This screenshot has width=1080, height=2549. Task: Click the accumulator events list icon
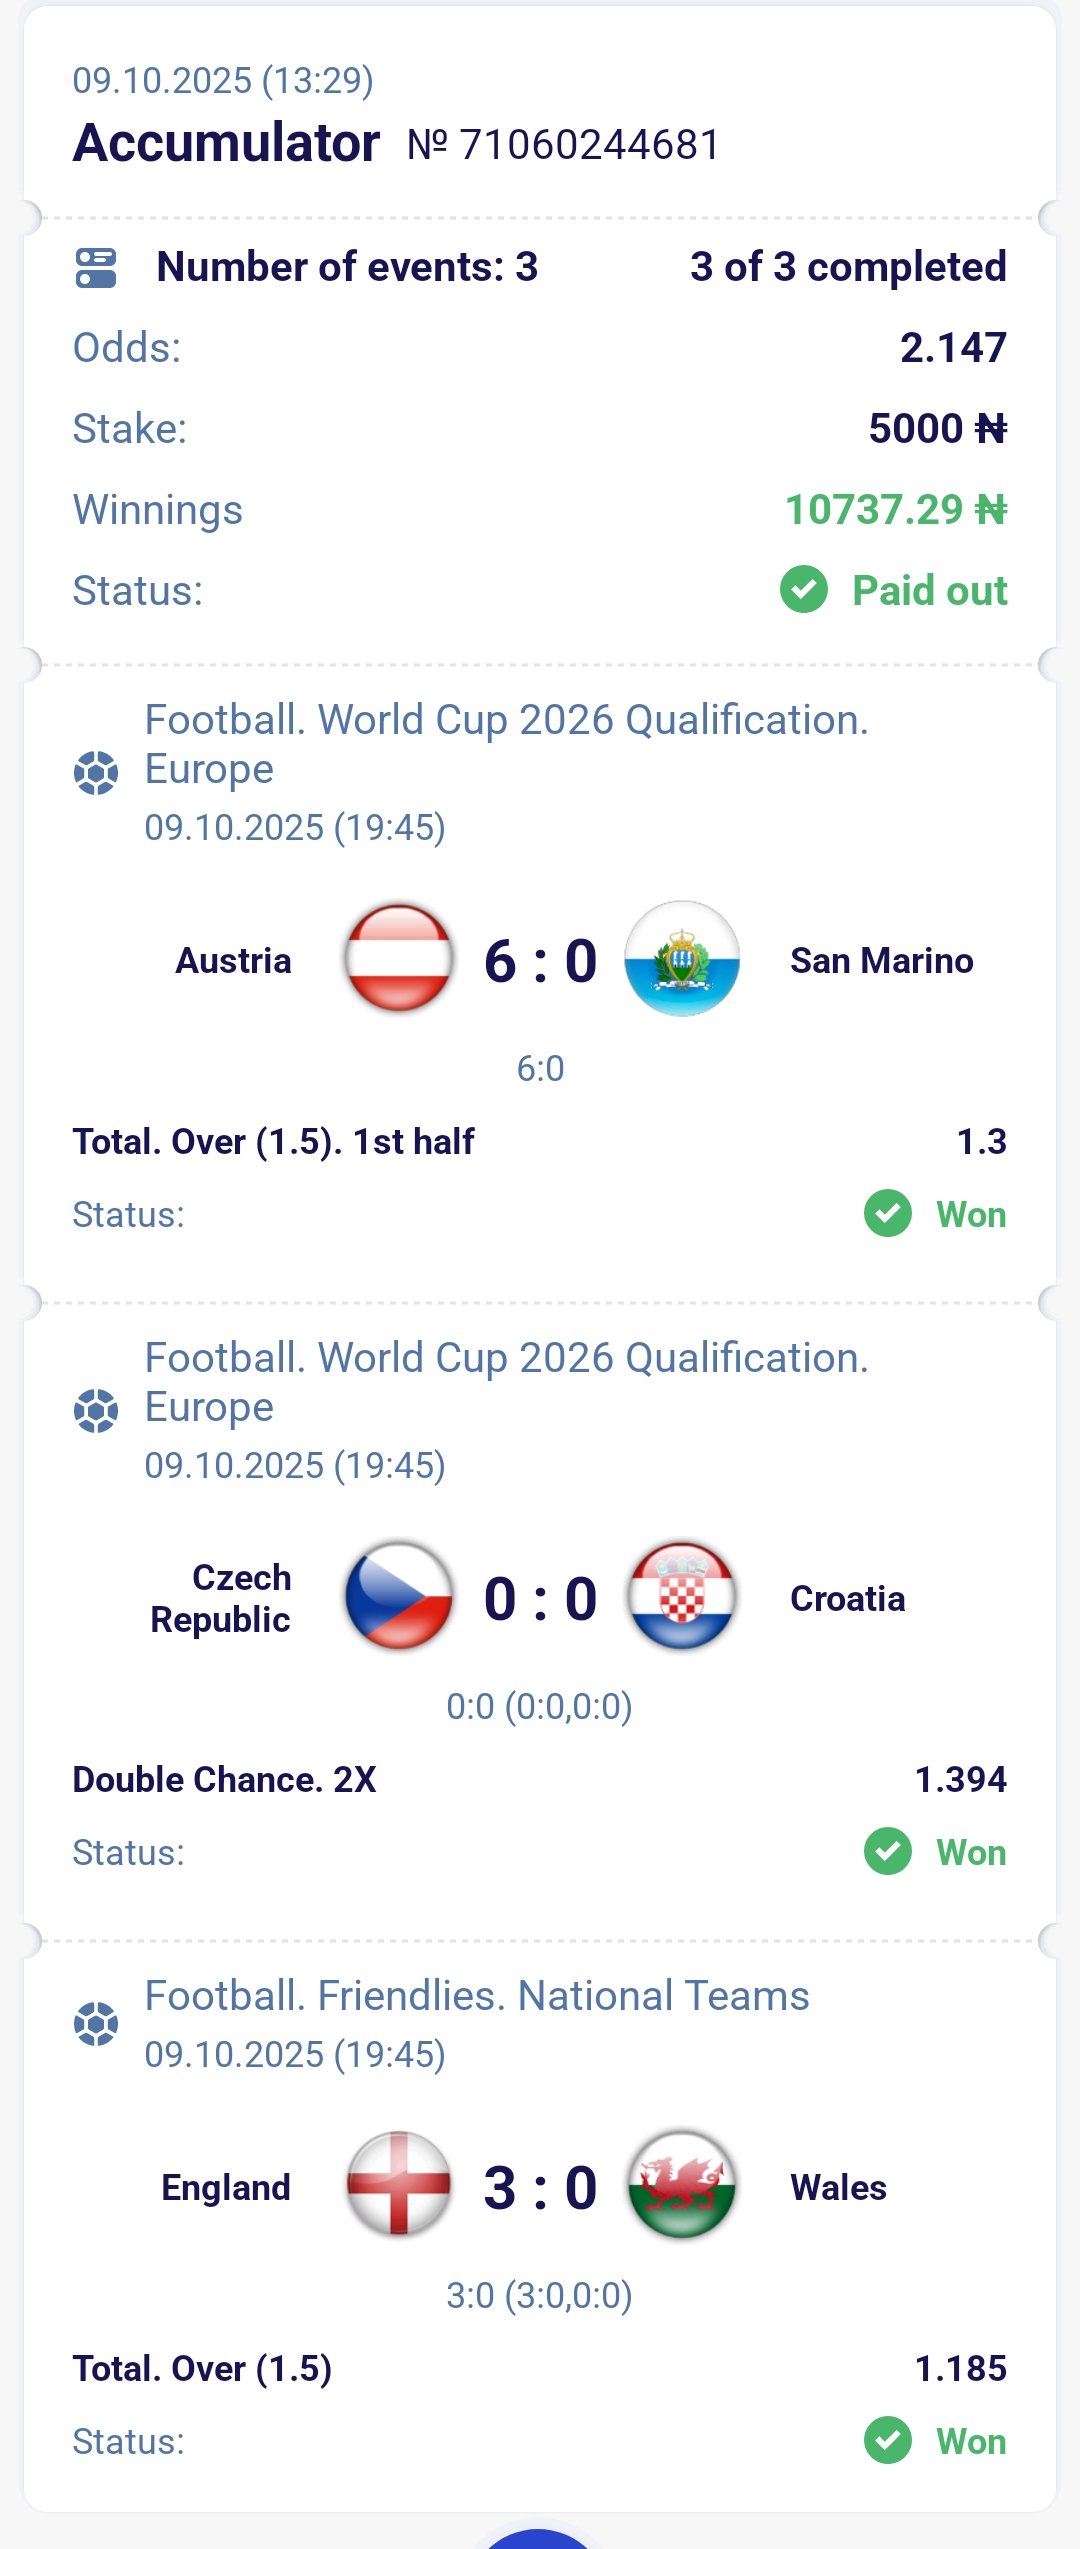click(96, 268)
